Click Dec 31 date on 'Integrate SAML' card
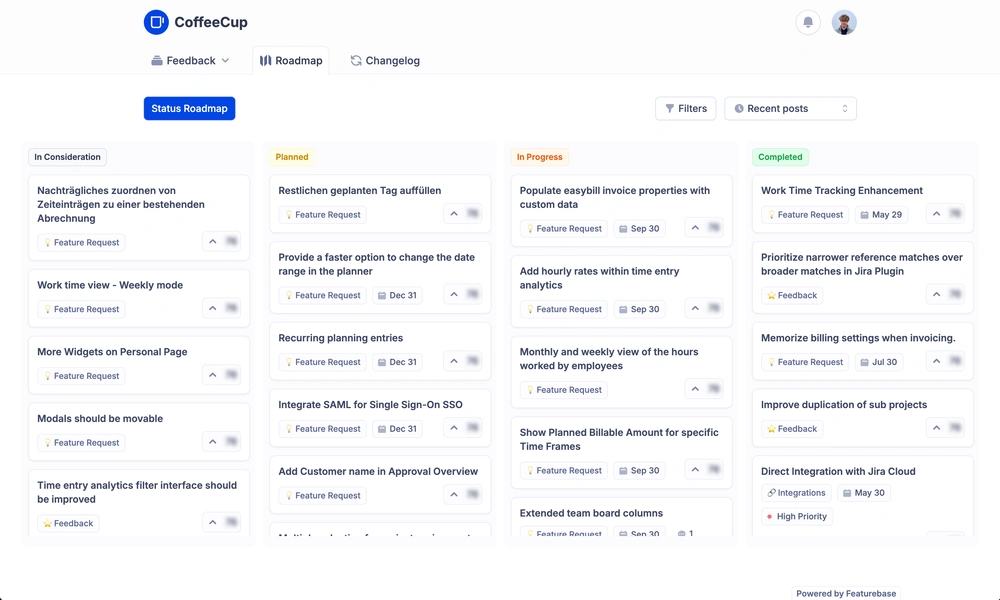Screen dimensions: 1000x600 tap(397, 428)
